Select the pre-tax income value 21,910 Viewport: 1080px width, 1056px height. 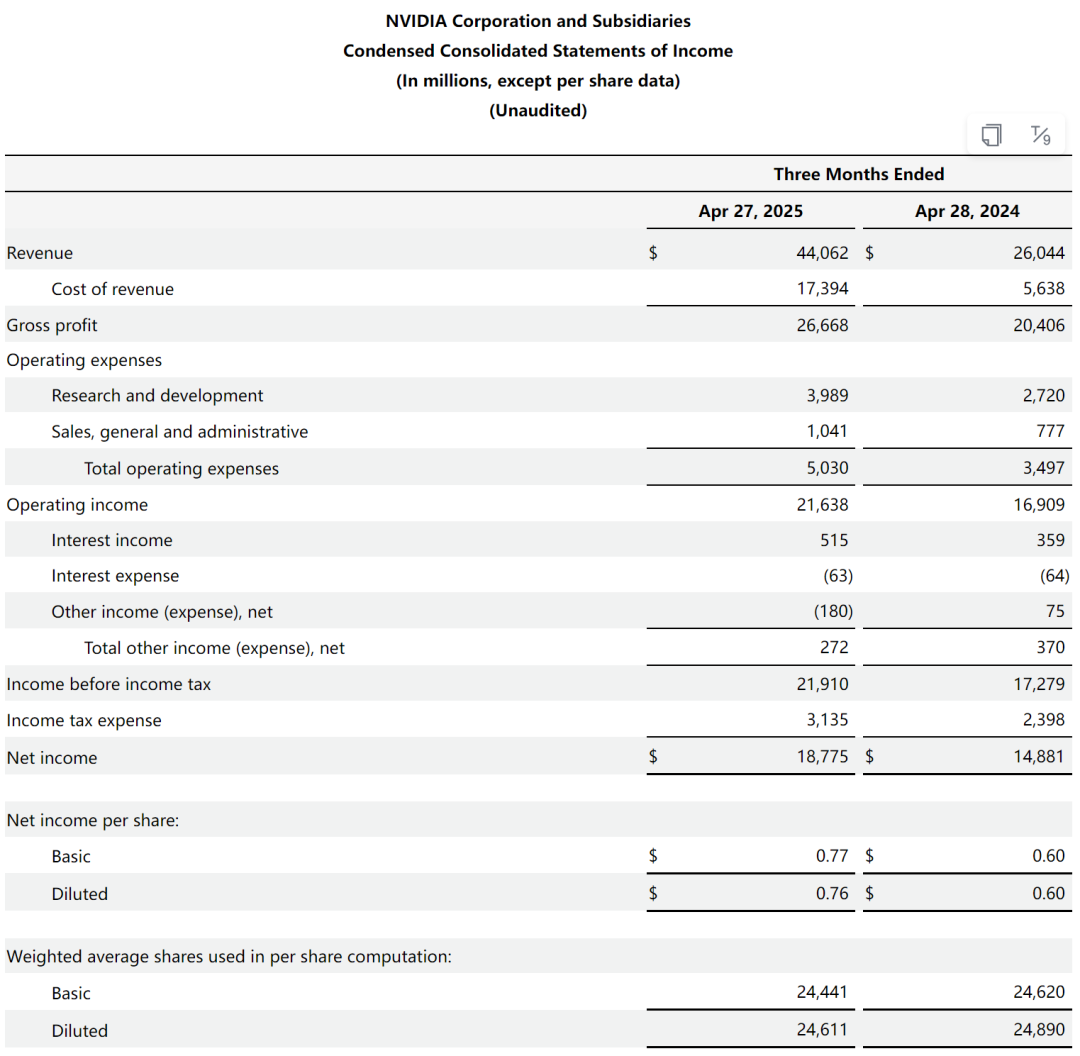822,684
